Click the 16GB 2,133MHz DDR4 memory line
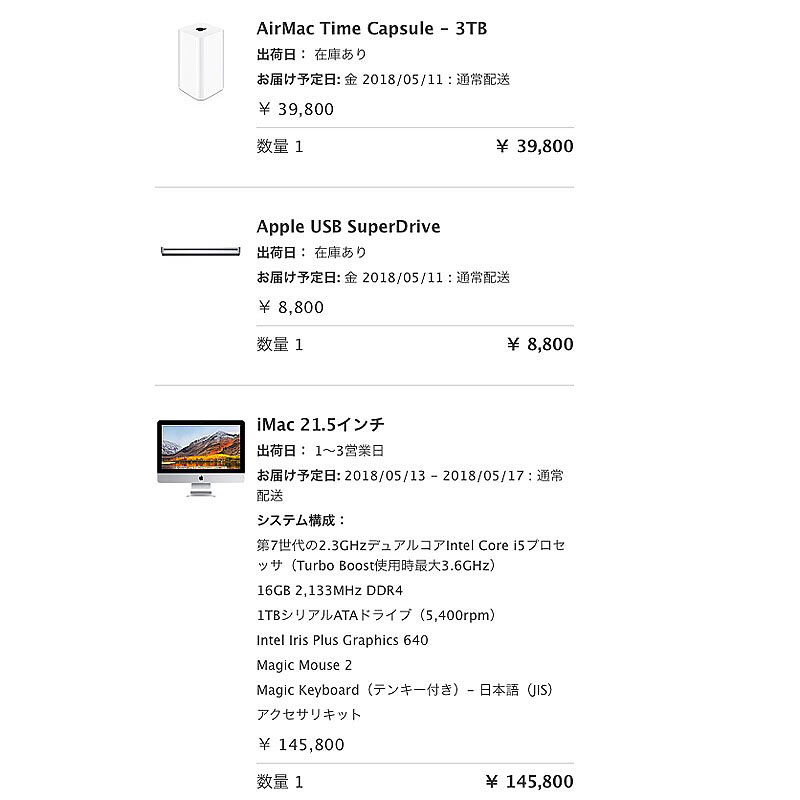Image resolution: width=800 pixels, height=800 pixels. [x=330, y=590]
